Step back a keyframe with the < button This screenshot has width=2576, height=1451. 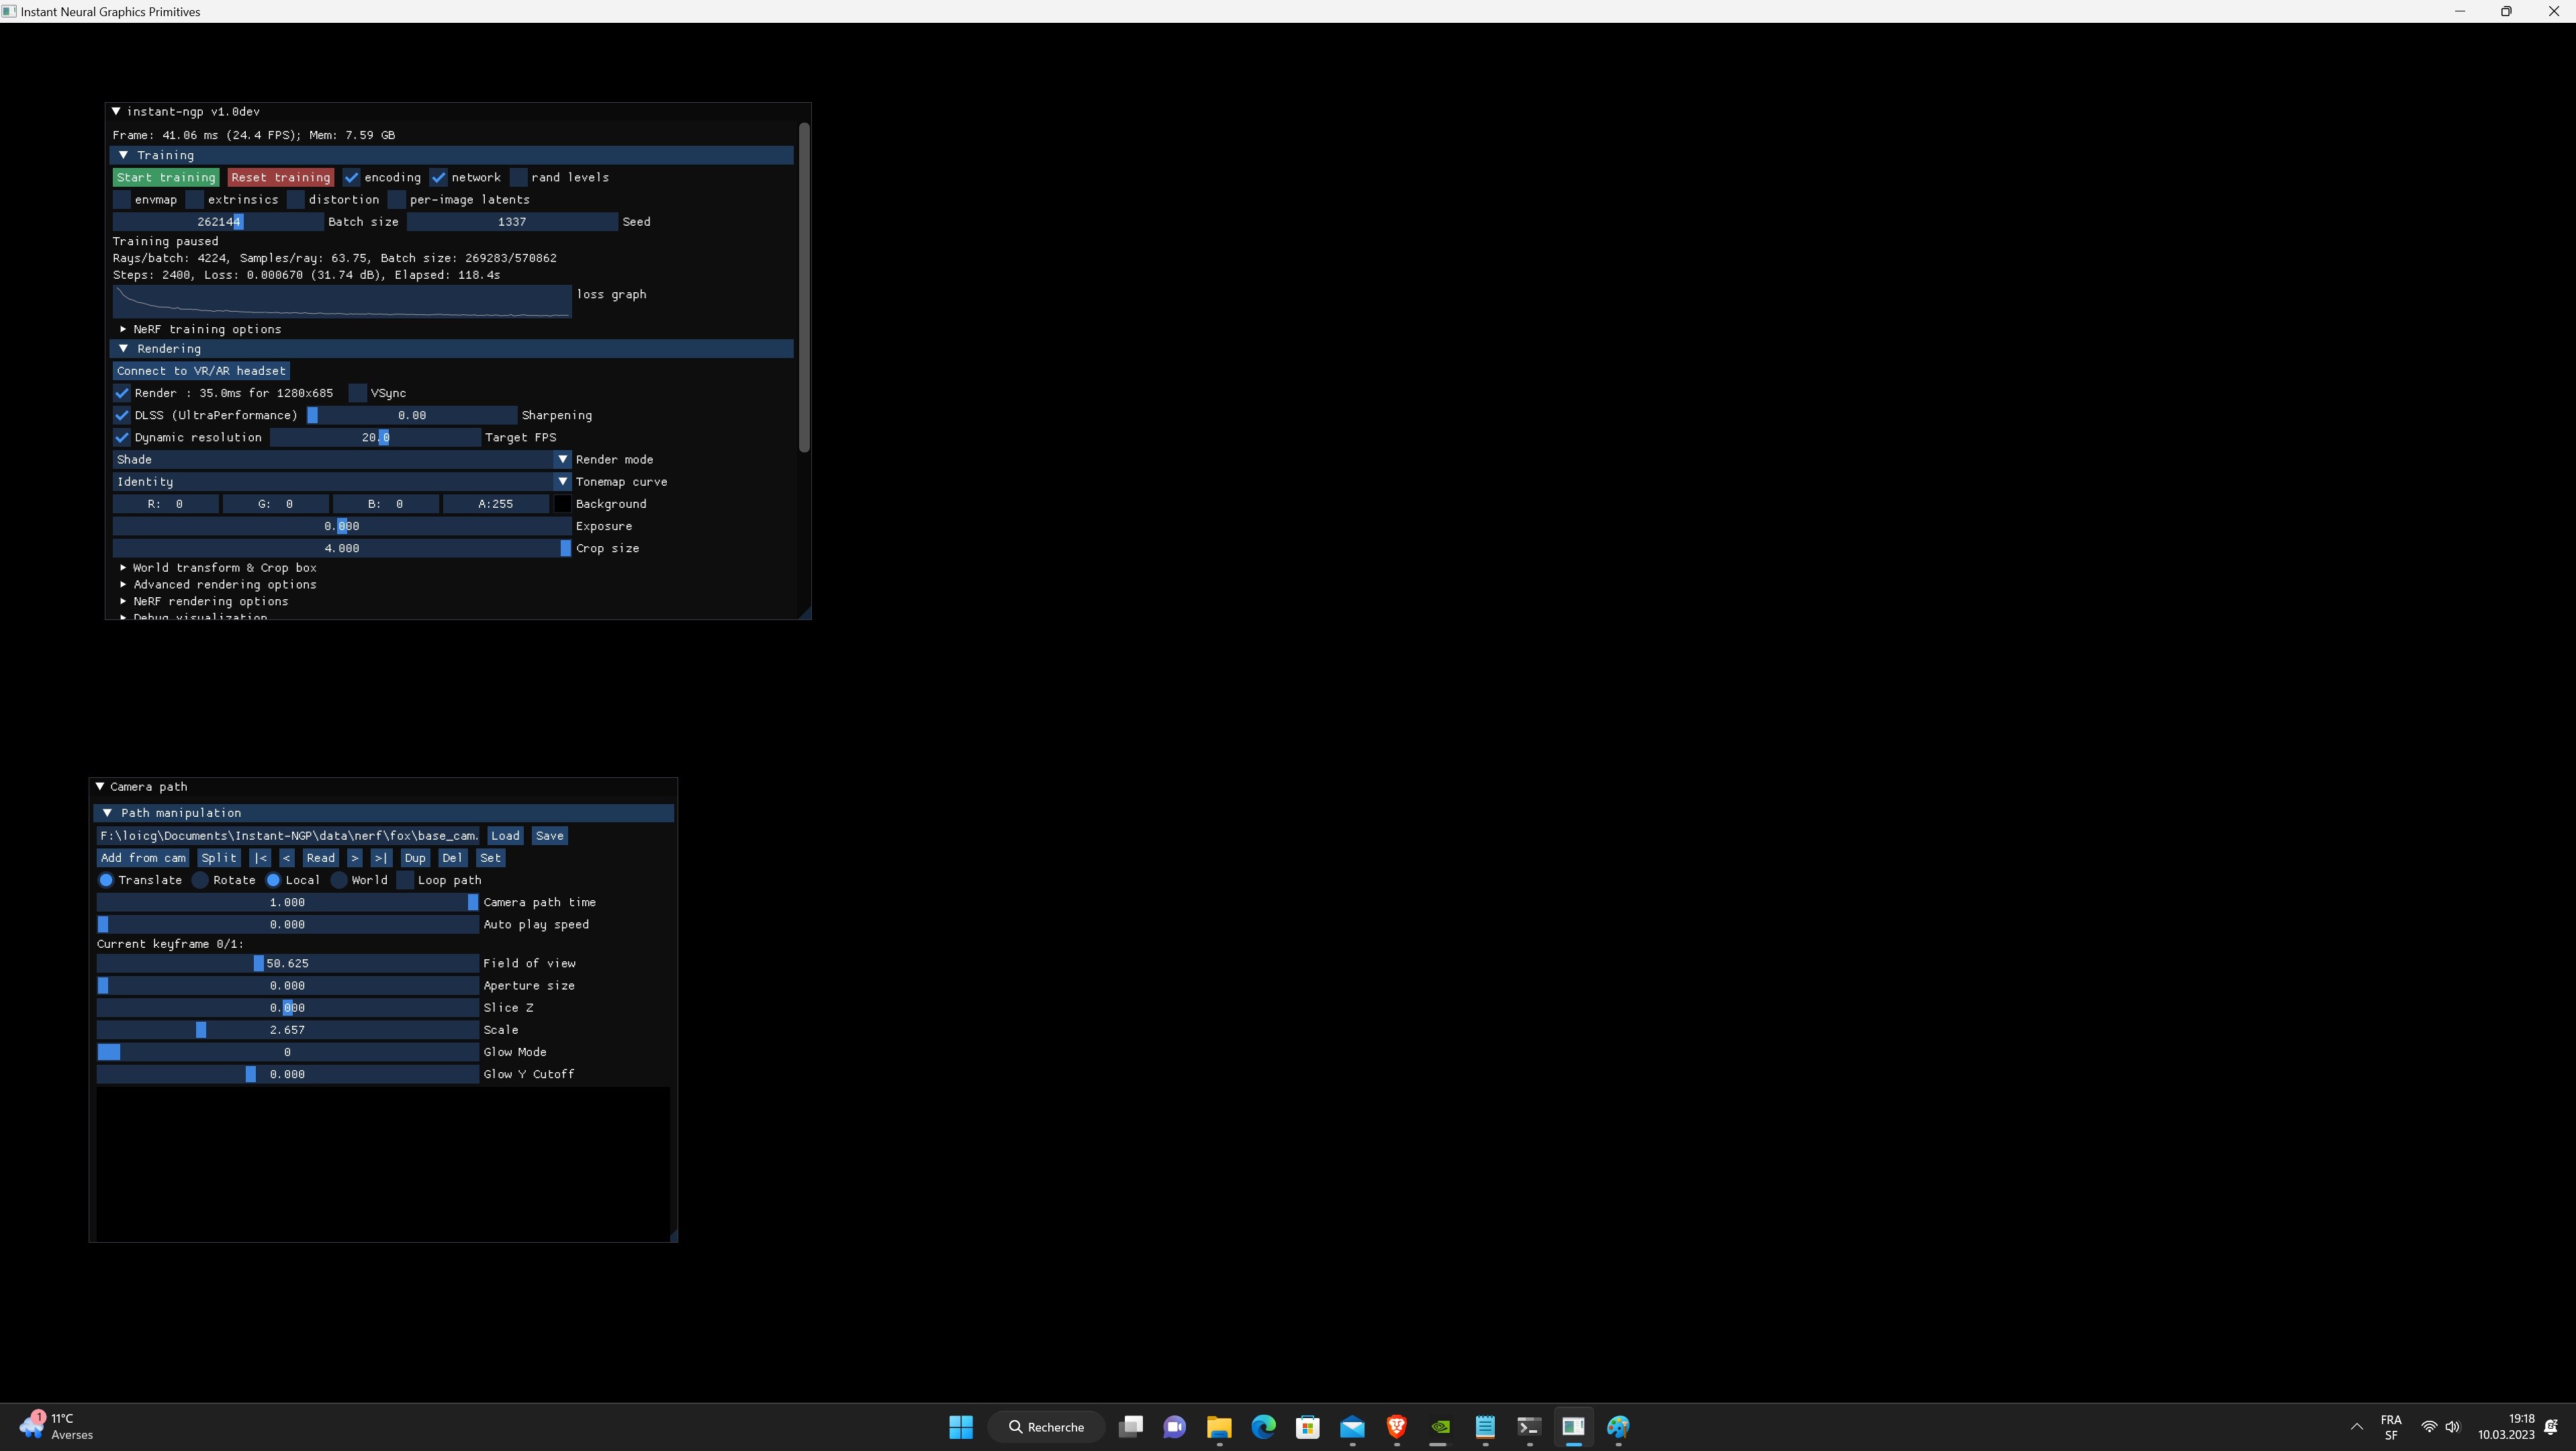point(287,857)
